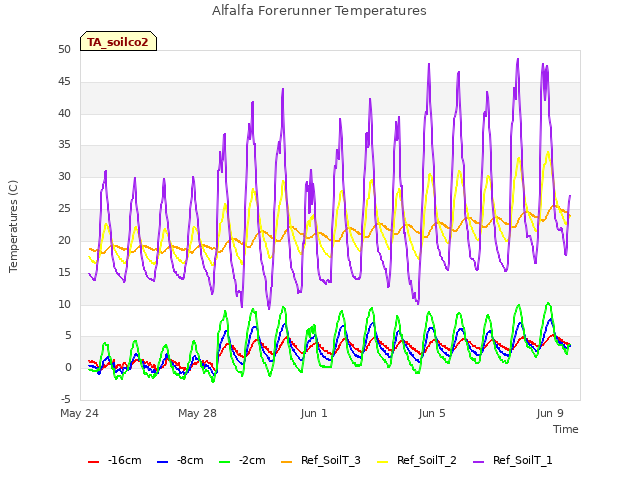Click the 15 y-axis tick label
The width and height of the screenshot is (640, 480).
(x=64, y=272)
